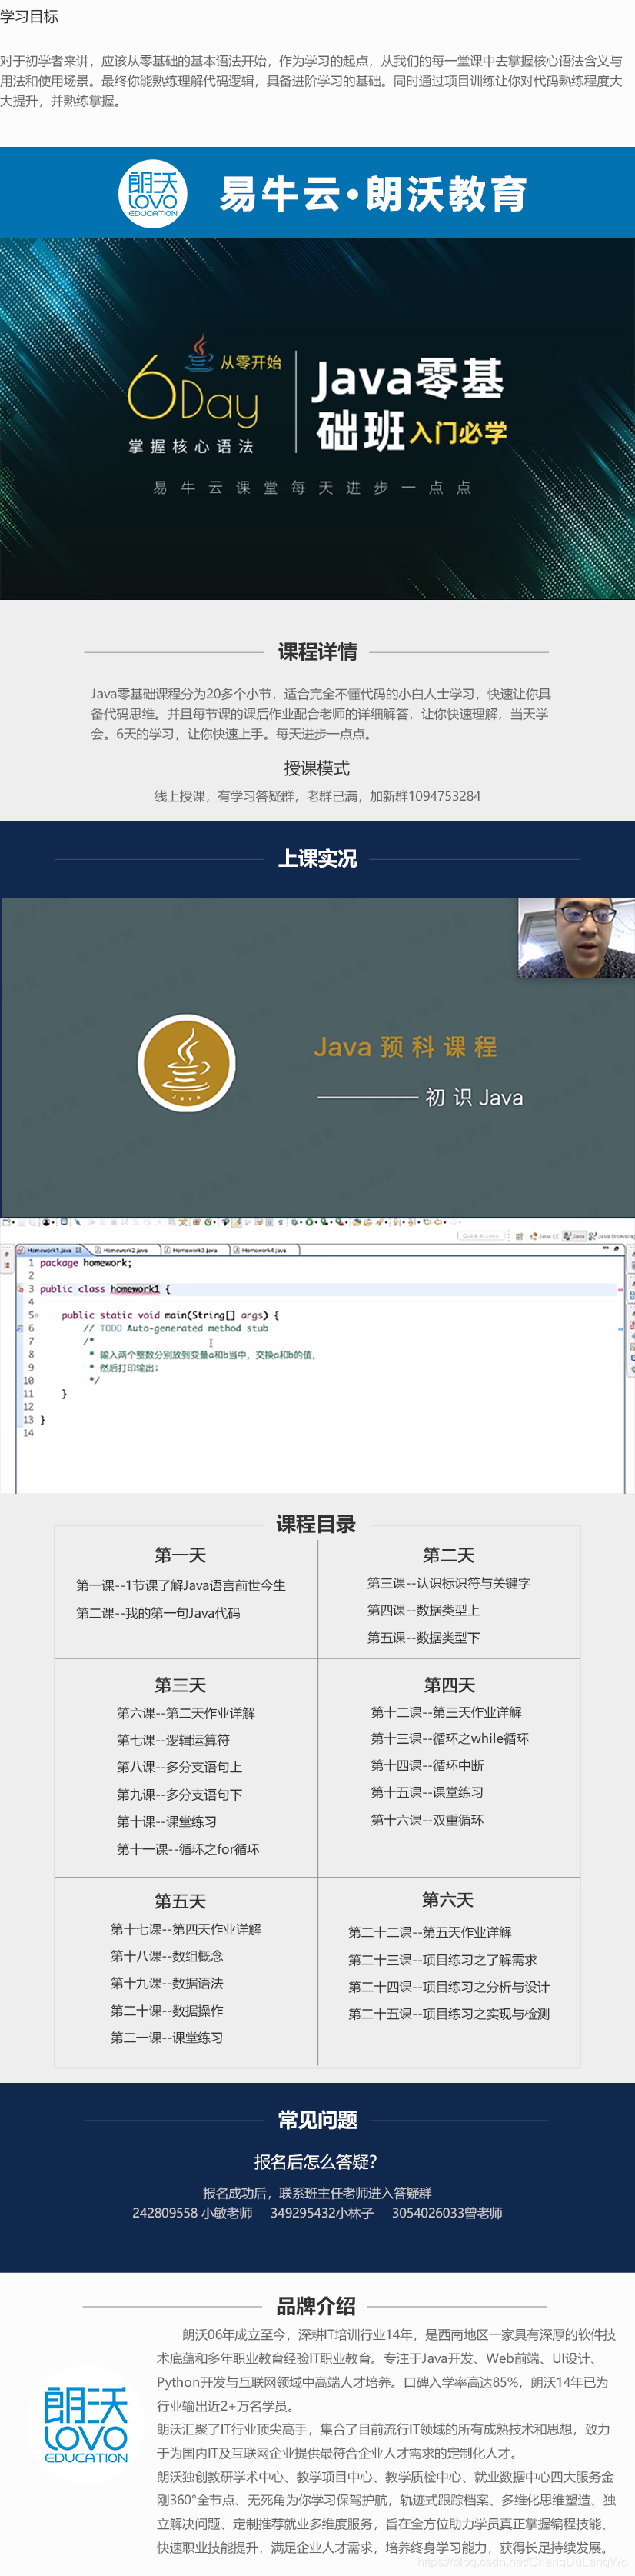Click '第十二课--第三天作业详解'
Screen dimensions: 635x2576
click(x=446, y=1713)
